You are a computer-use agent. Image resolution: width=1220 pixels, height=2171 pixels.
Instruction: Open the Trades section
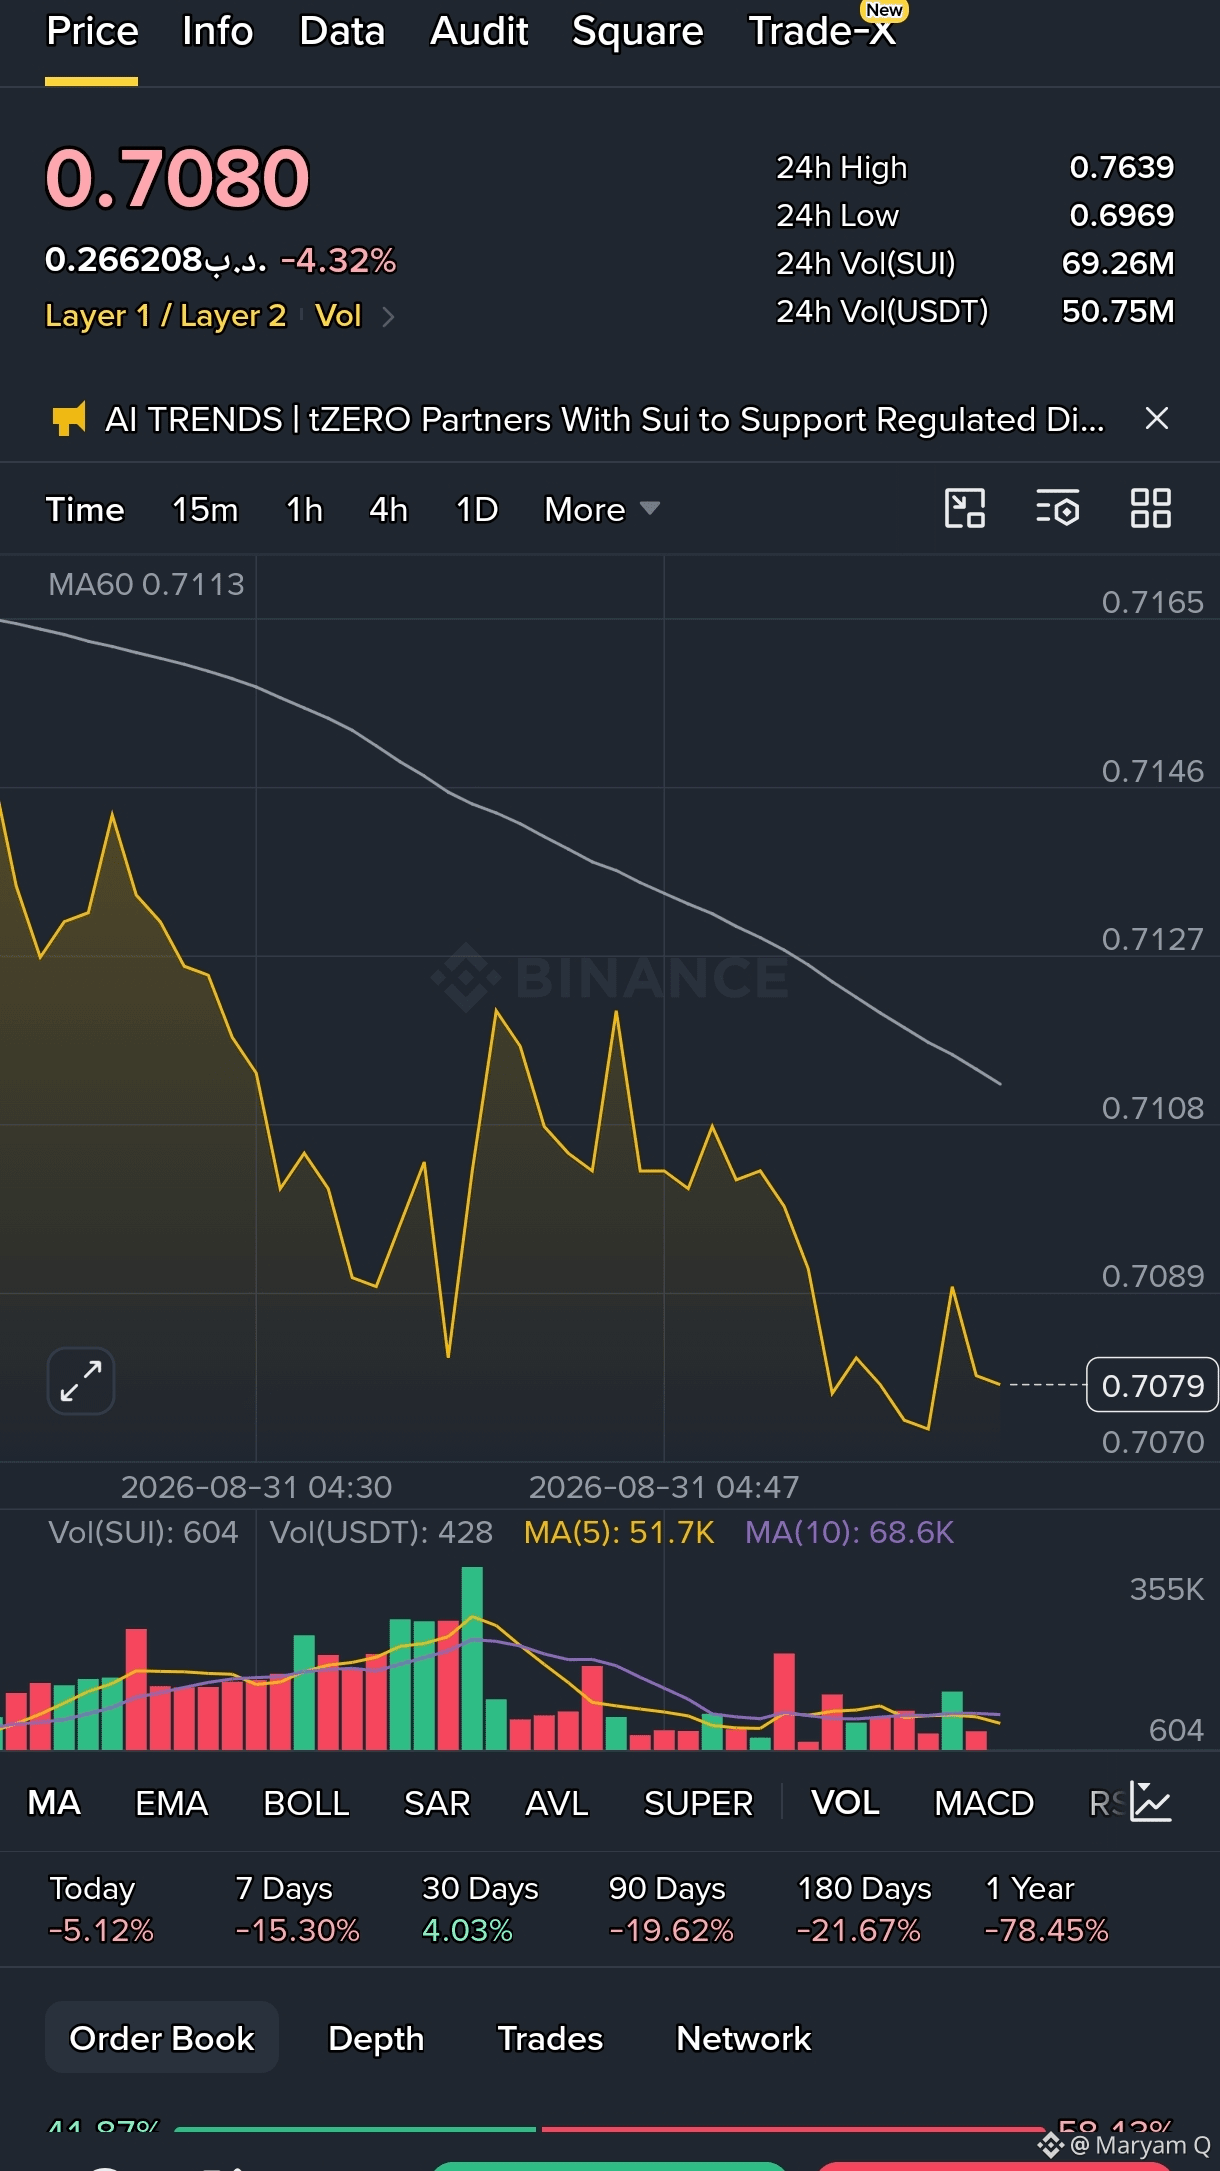click(x=550, y=2038)
